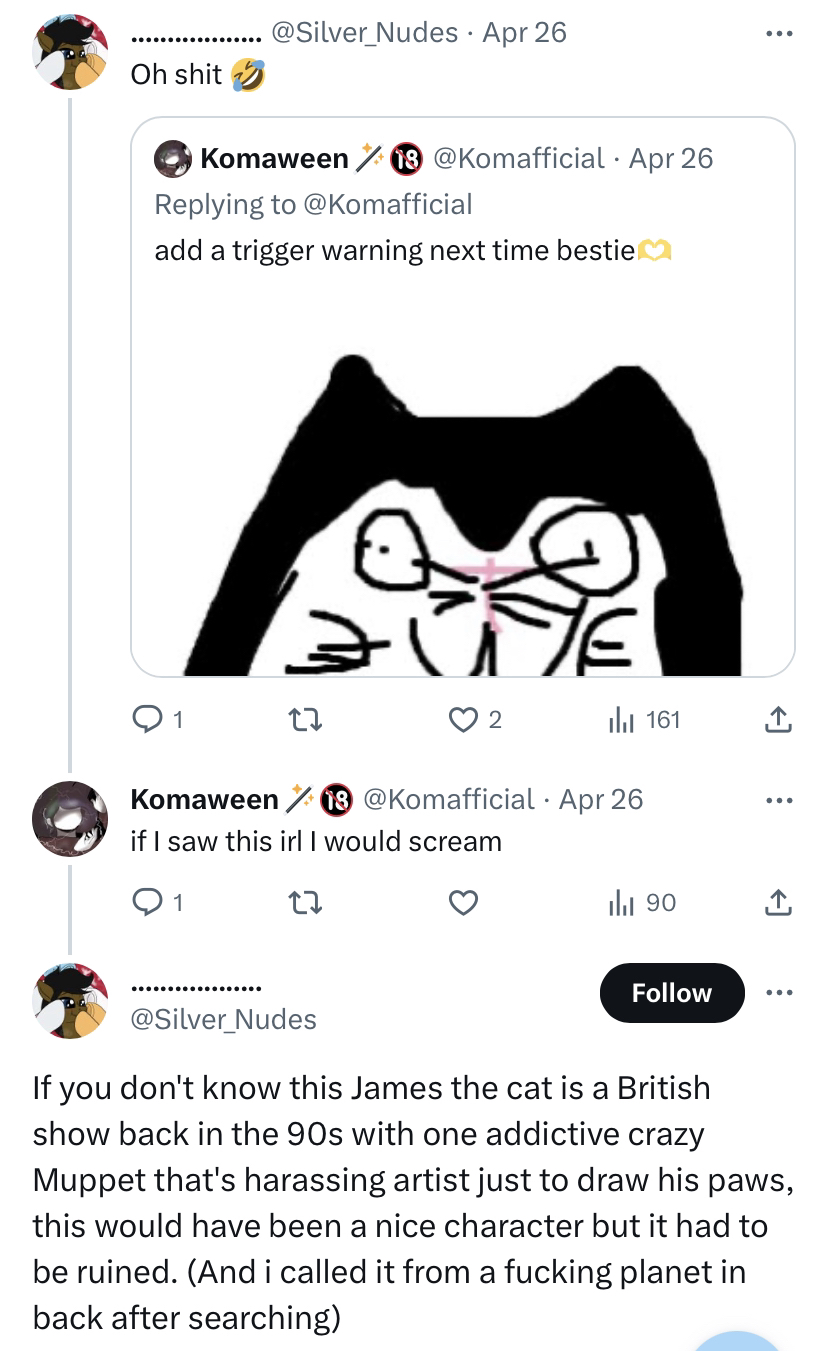Screen dimensions: 828x1351
Task: Share Komaween's 'would scream' reply
Action: click(778, 903)
